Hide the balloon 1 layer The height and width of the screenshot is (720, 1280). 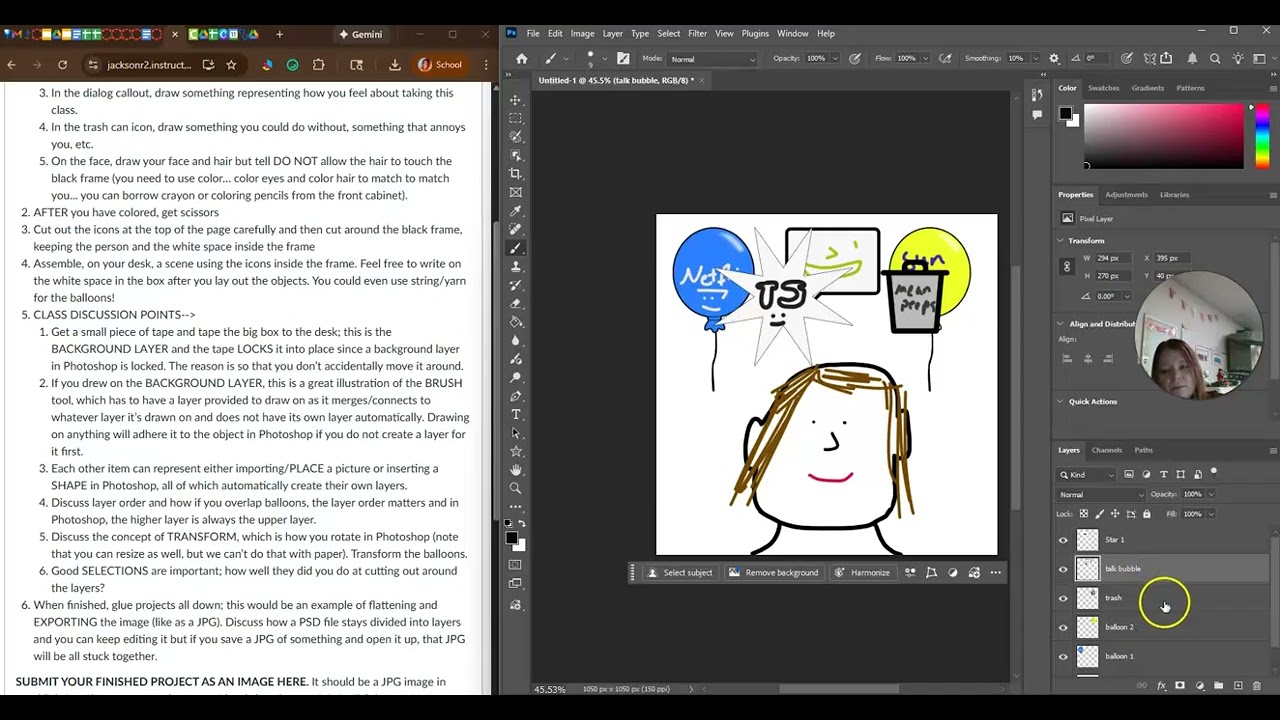click(x=1063, y=657)
